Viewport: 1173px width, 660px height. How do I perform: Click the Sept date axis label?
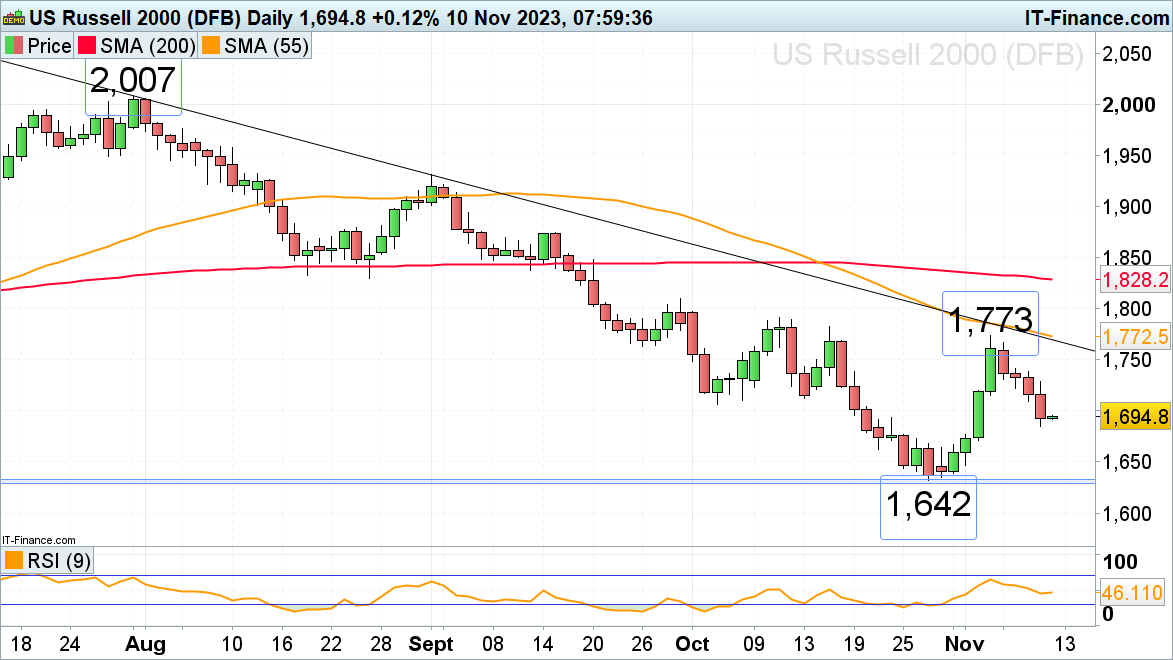tap(432, 644)
